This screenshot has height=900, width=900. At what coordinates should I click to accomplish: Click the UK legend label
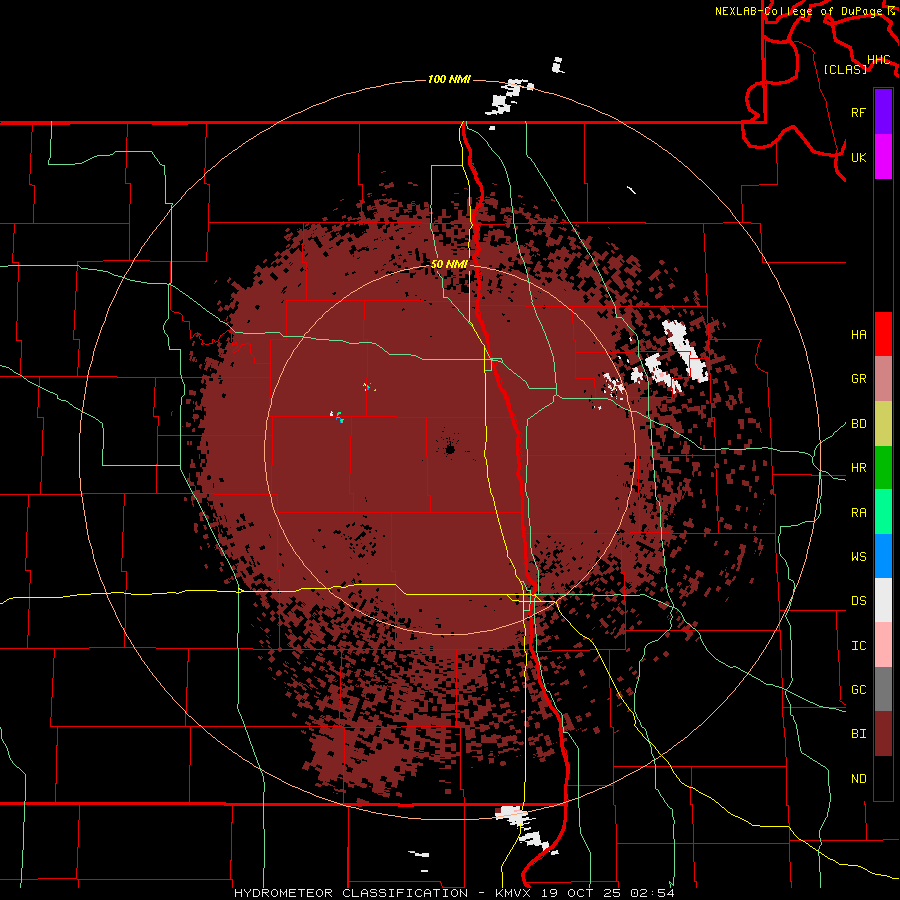[x=858, y=157]
